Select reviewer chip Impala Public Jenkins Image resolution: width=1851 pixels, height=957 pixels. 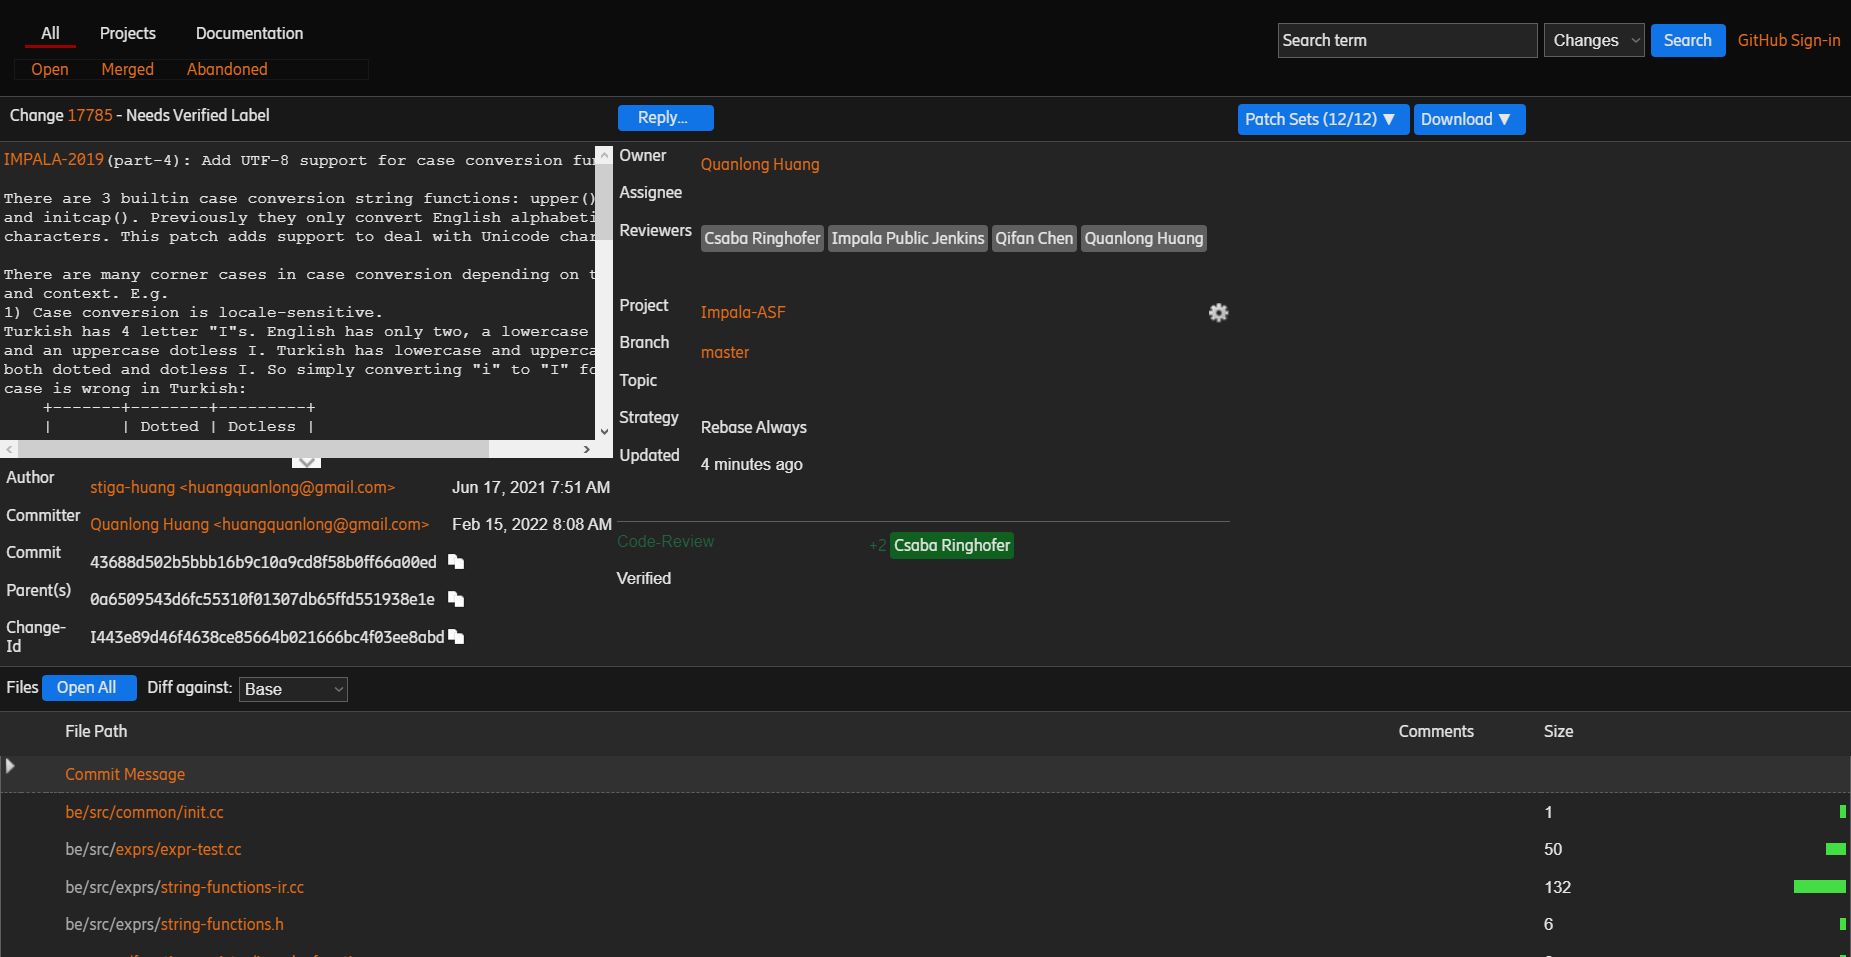pos(908,238)
